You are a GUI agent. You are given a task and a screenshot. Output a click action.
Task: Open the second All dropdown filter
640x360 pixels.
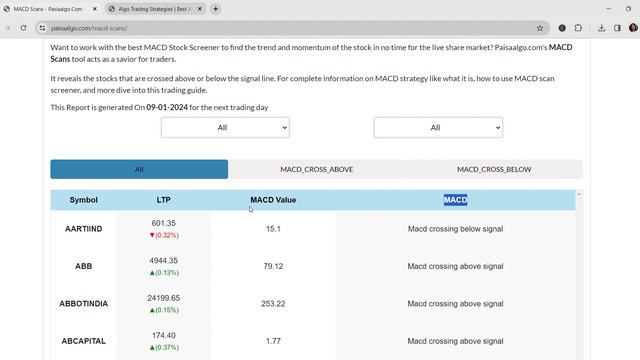(x=438, y=127)
